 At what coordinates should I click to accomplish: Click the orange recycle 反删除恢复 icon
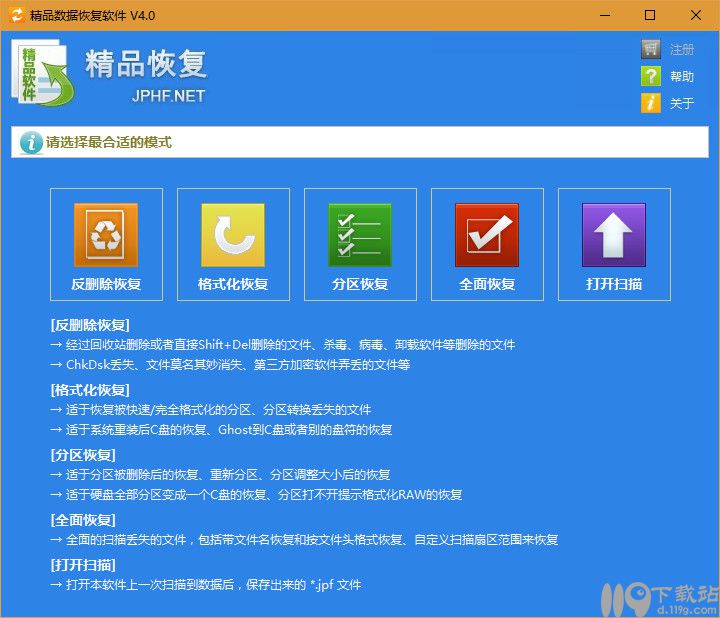(x=106, y=235)
